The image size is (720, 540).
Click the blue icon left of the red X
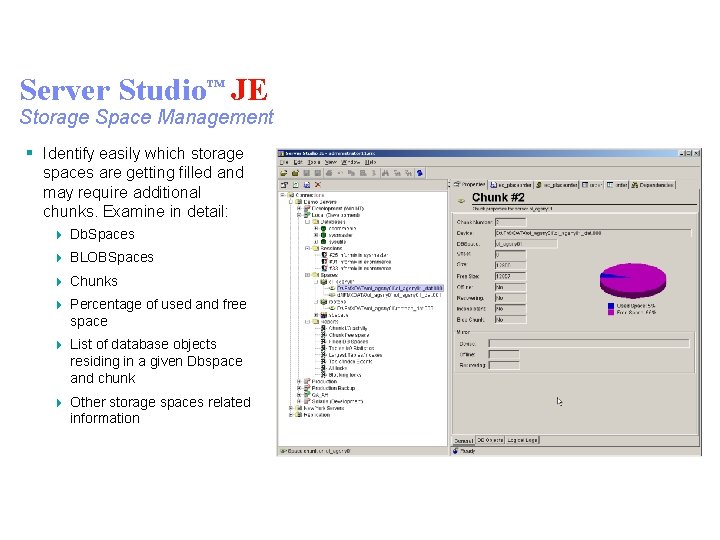(307, 185)
